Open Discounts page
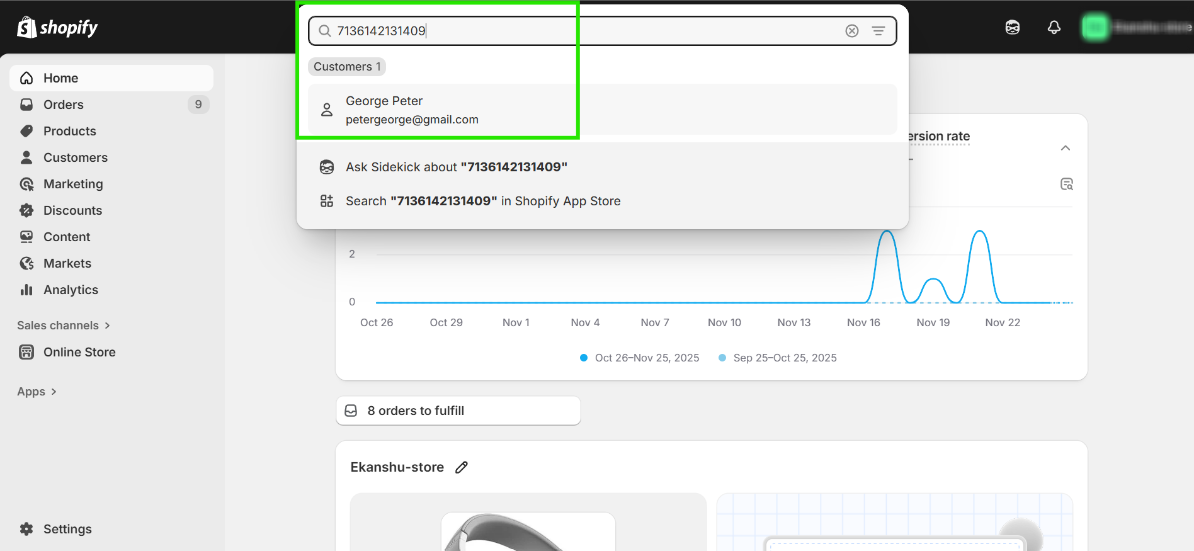Viewport: 1194px width, 551px height. click(x=111, y=210)
